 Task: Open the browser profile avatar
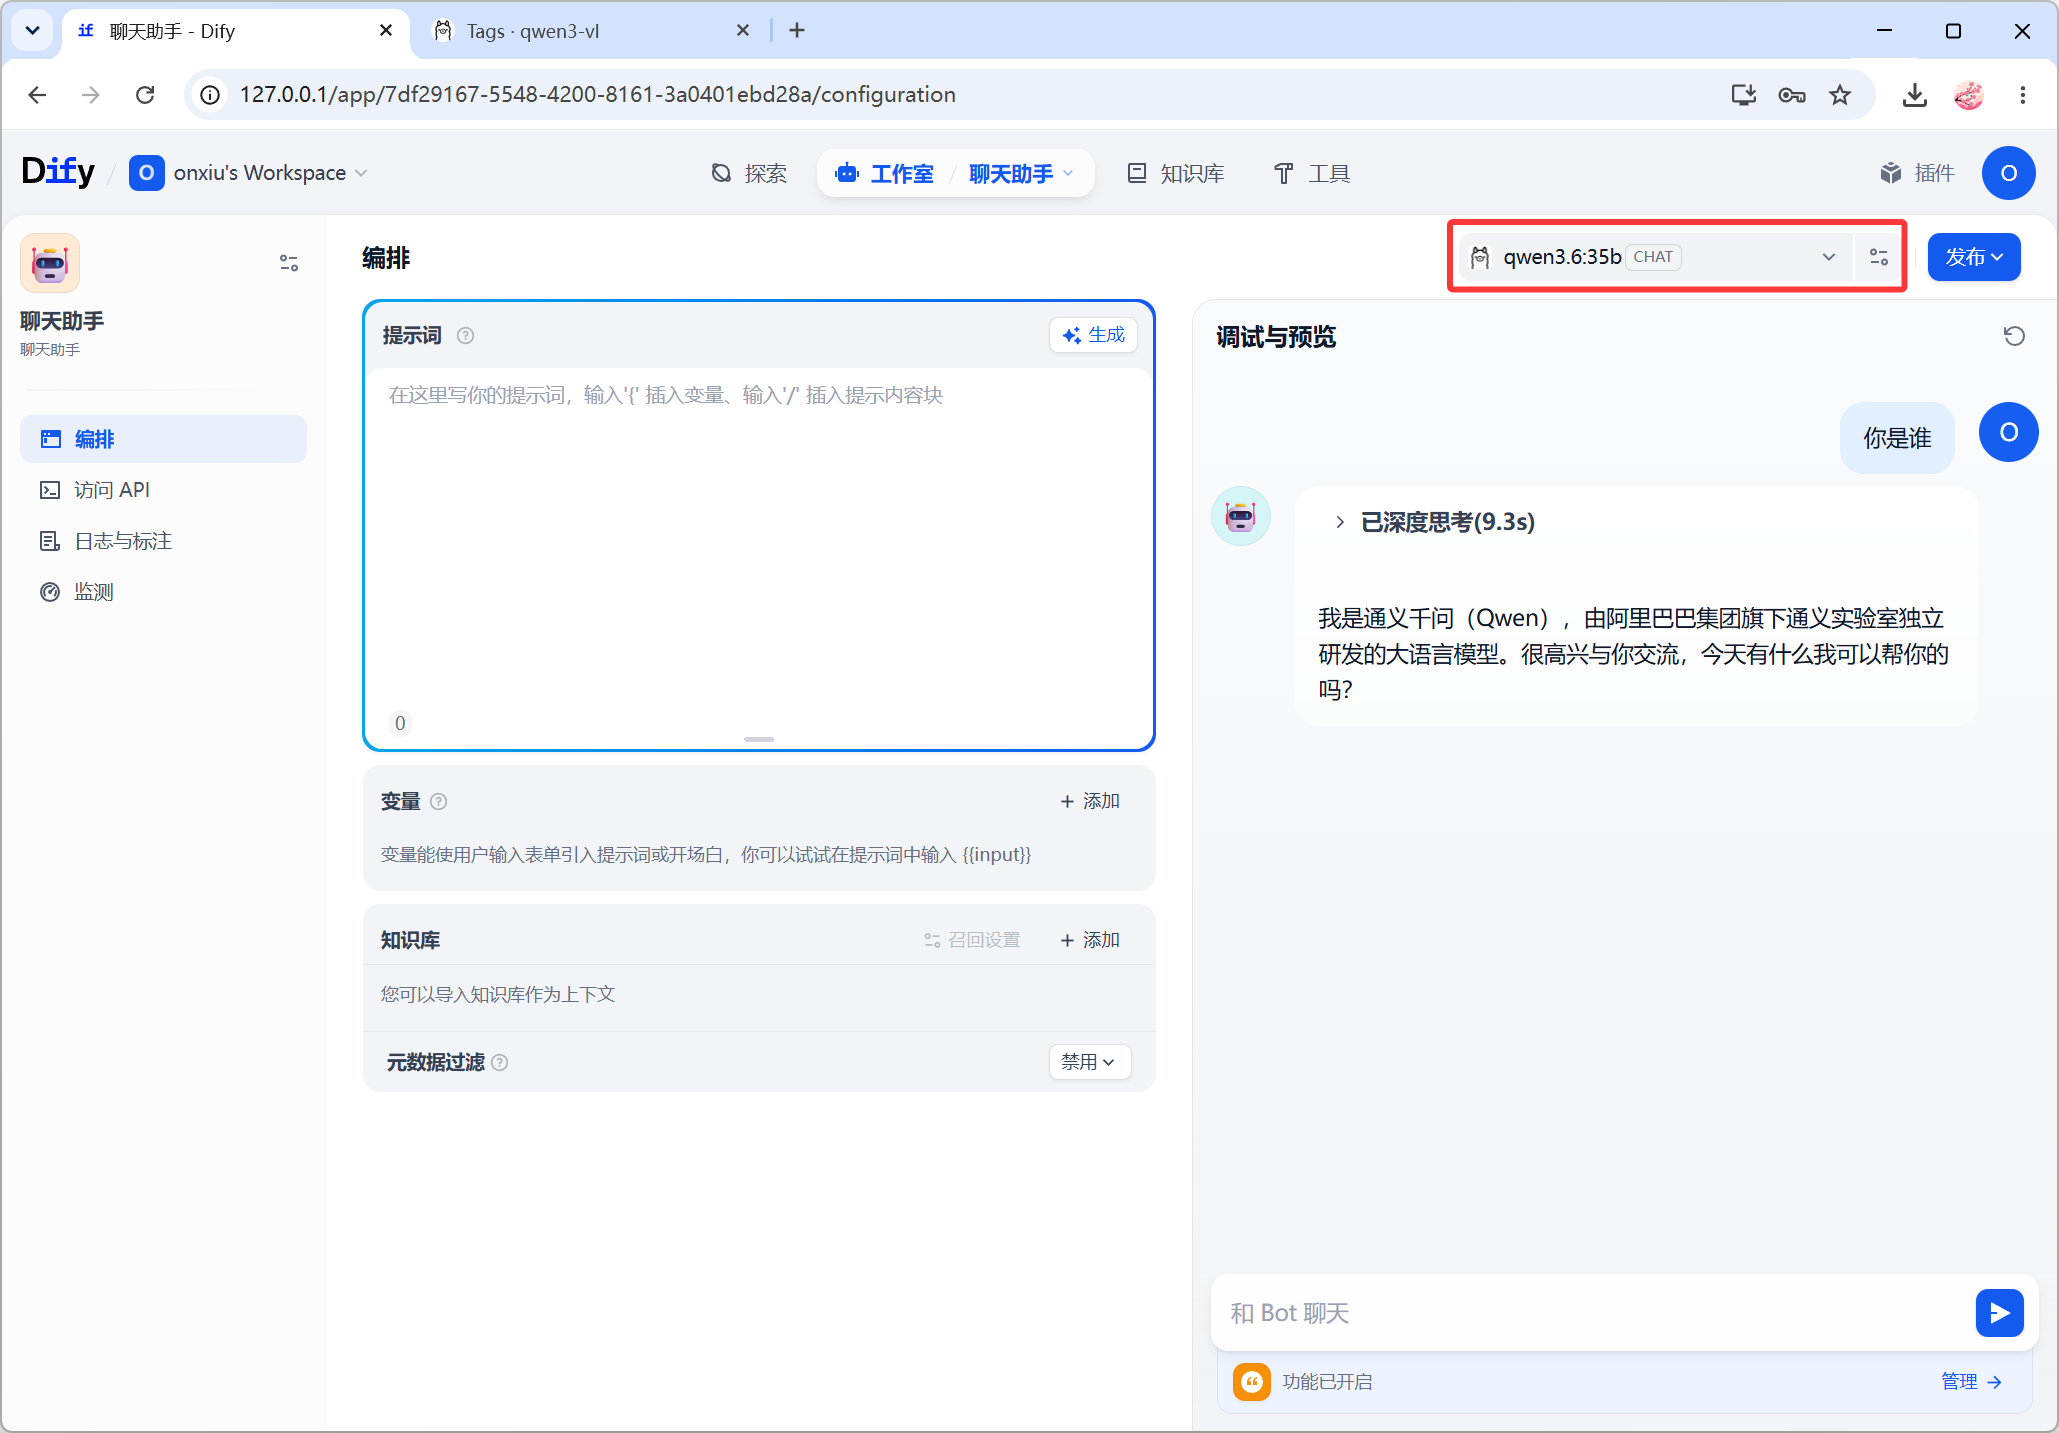coord(1968,95)
